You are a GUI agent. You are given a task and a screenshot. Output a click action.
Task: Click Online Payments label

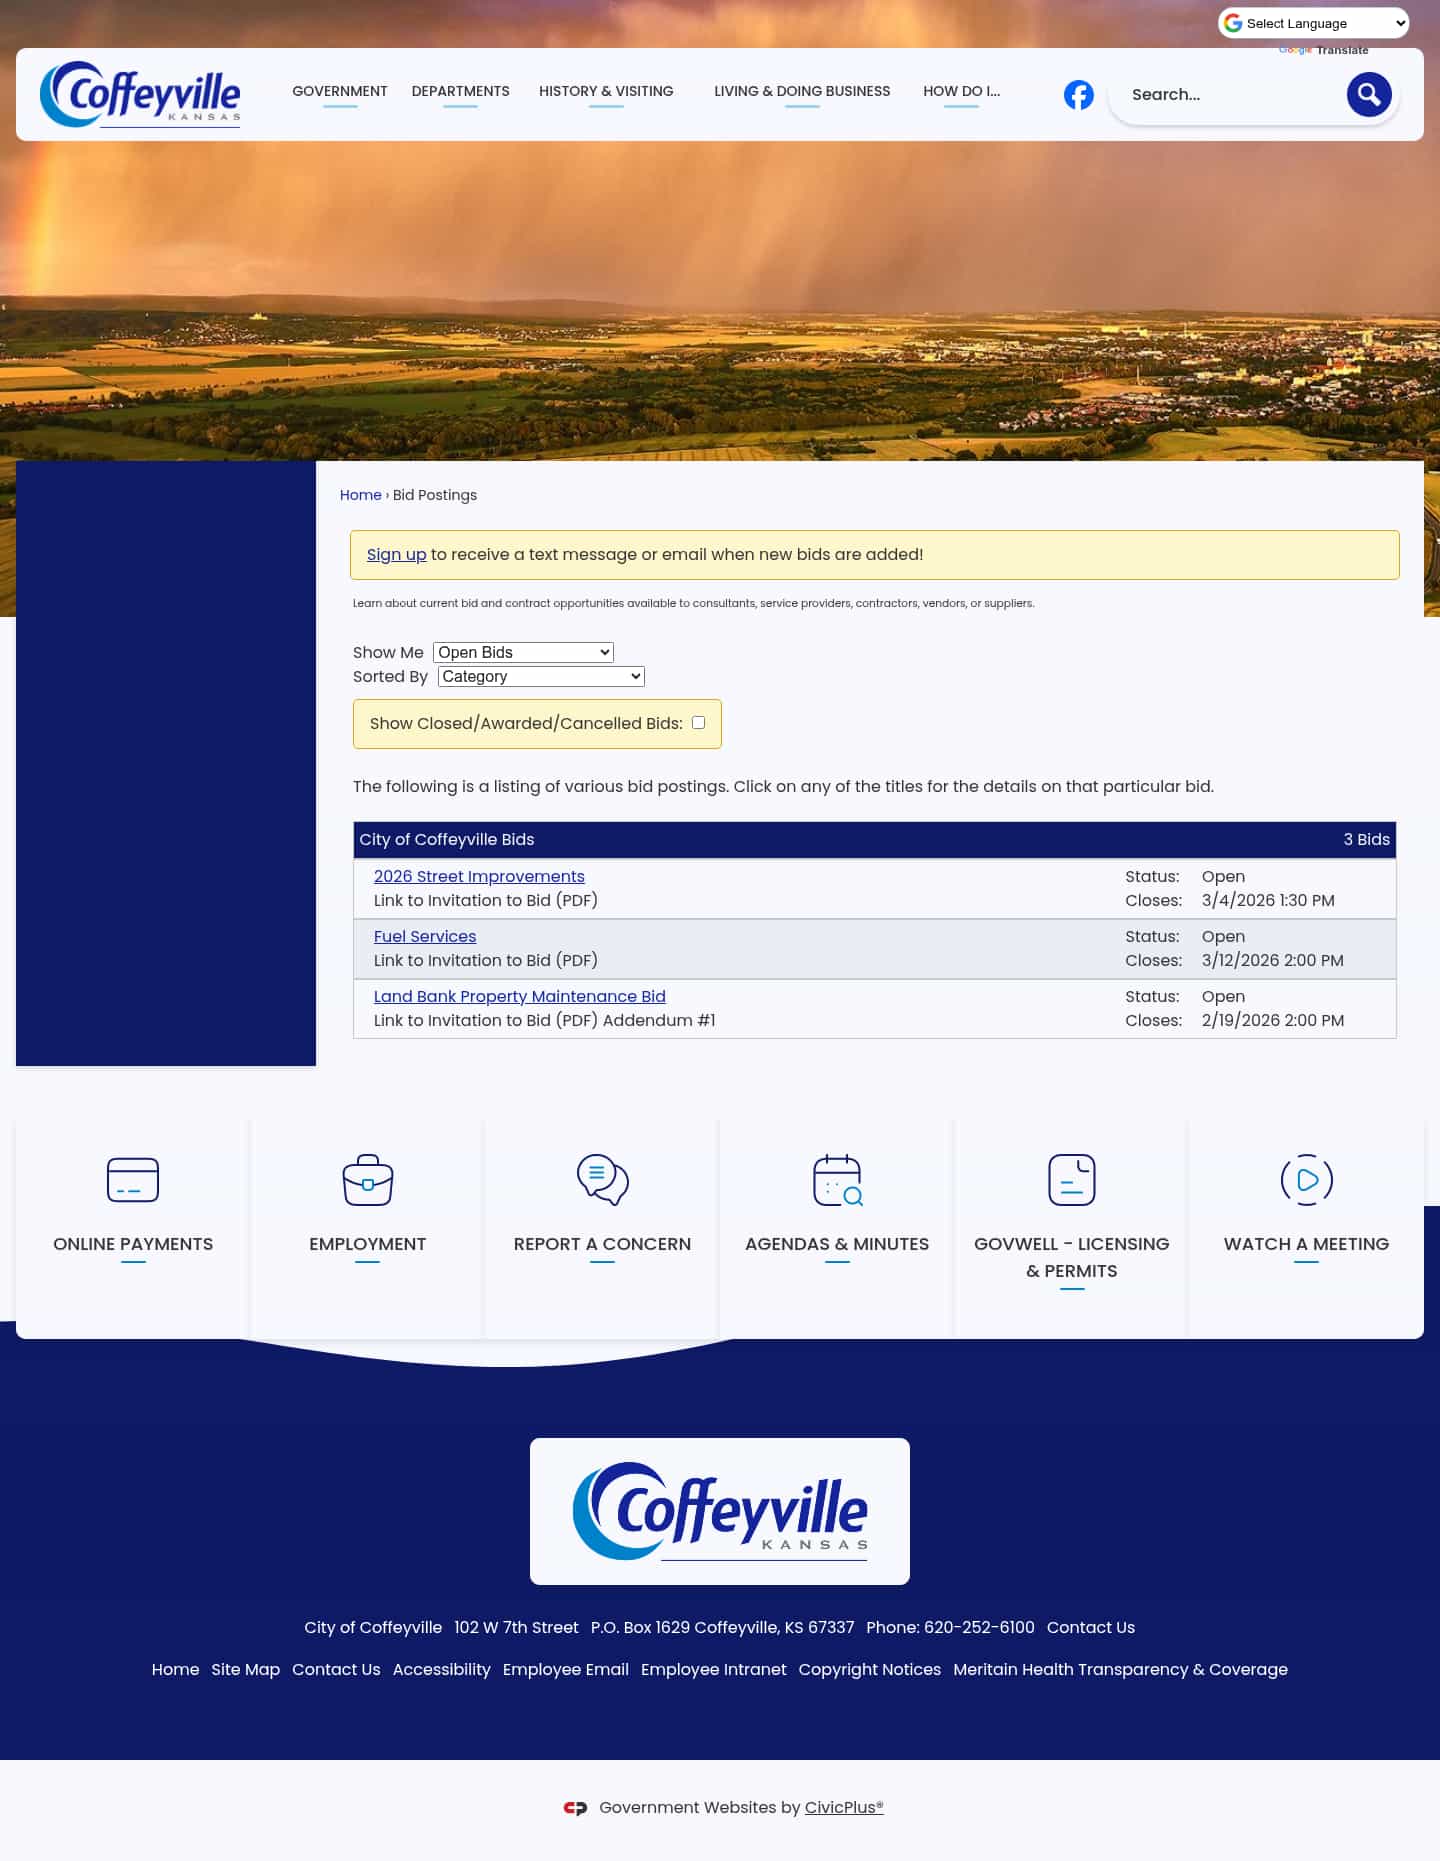133,1244
